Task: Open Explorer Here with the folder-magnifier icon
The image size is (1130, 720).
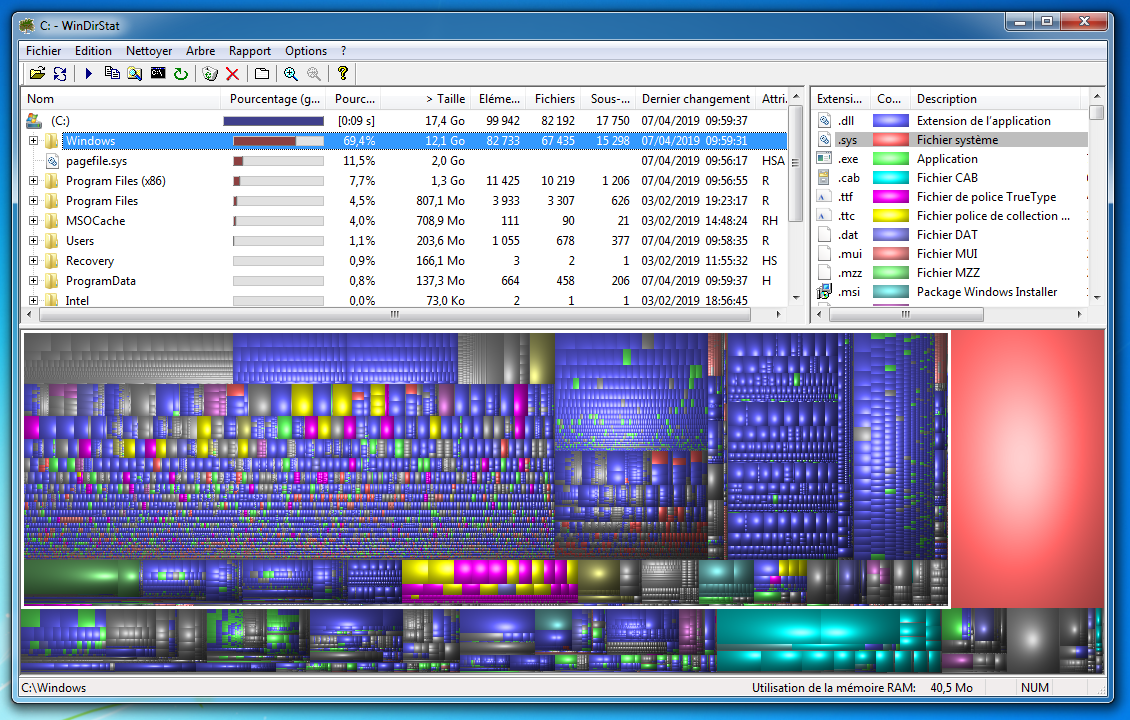Action: coord(135,74)
